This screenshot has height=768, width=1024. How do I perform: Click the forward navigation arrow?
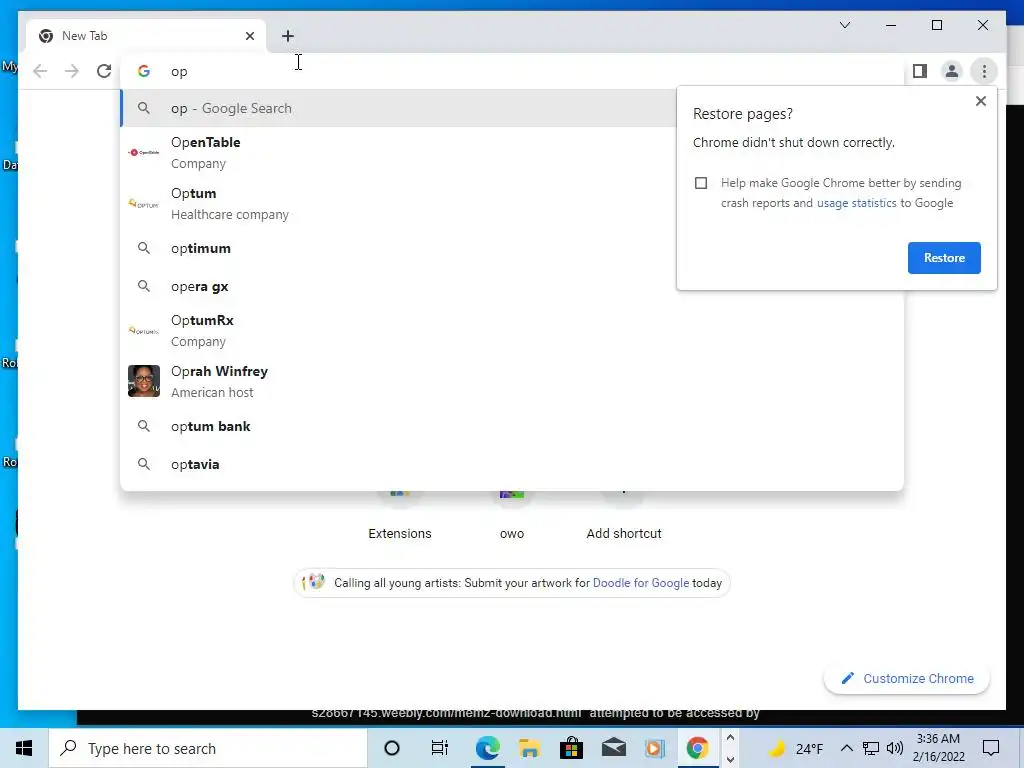click(x=72, y=71)
